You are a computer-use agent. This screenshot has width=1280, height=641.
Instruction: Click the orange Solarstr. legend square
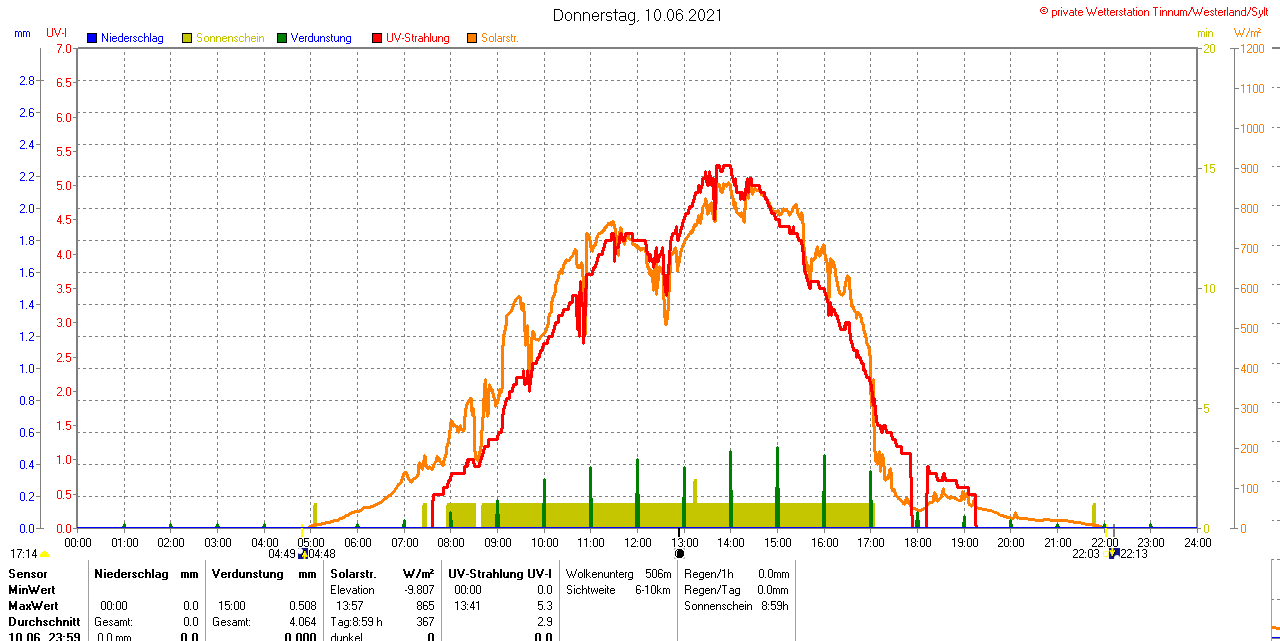point(472,38)
